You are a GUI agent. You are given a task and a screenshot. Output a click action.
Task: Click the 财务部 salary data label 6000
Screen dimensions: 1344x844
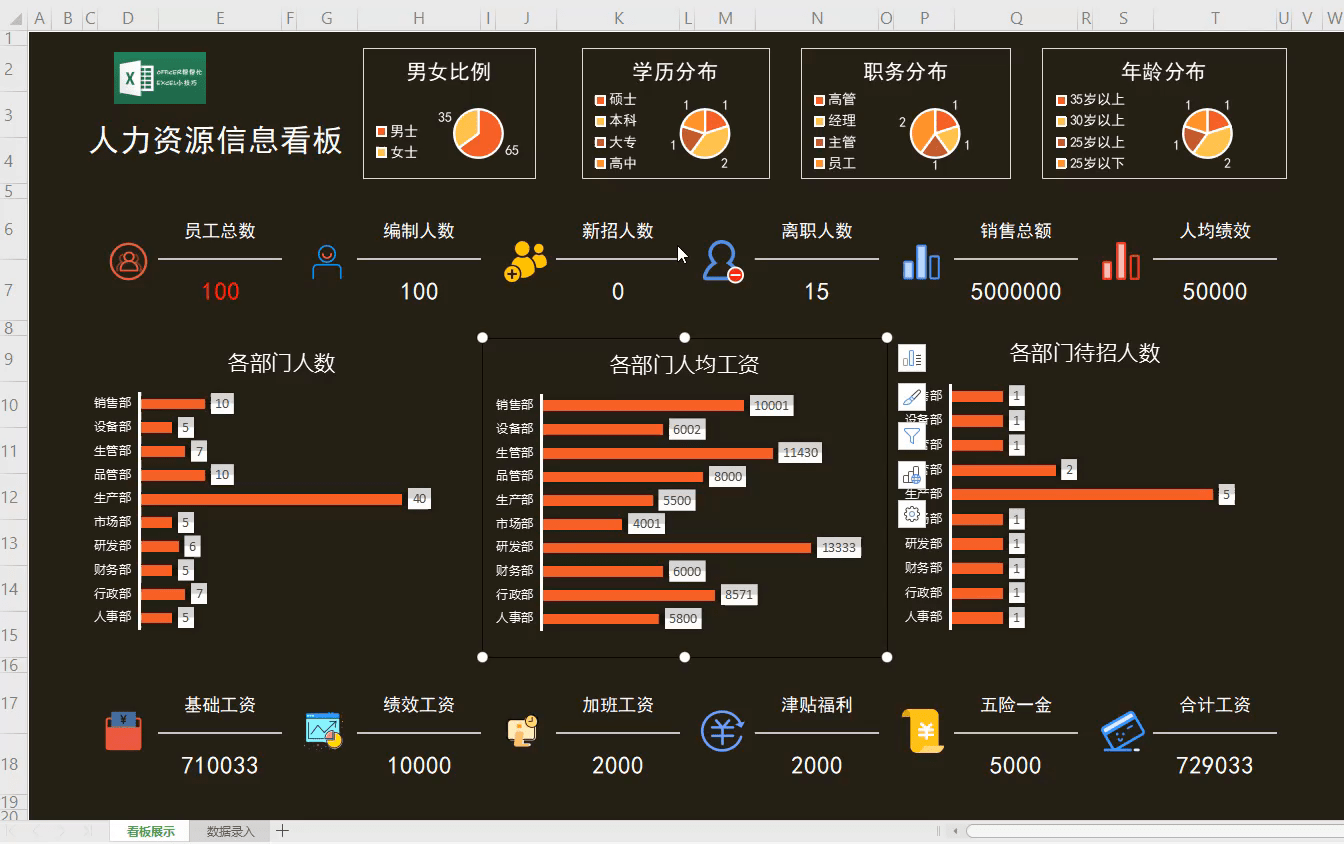(x=687, y=571)
